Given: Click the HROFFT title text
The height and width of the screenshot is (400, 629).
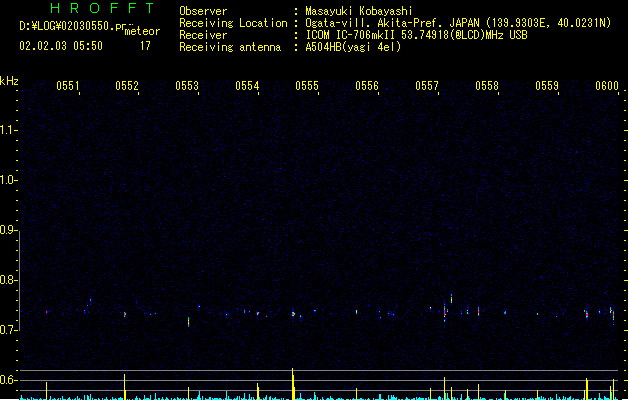Looking at the screenshot, I should point(103,8).
